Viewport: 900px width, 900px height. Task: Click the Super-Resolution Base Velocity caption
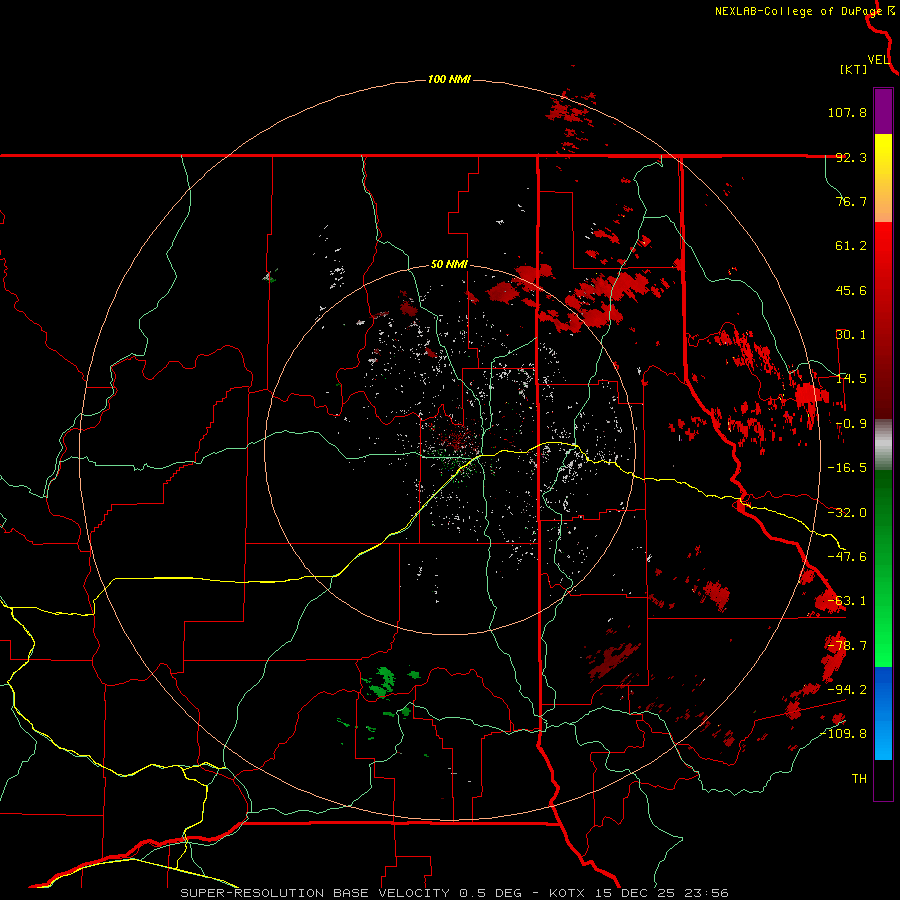(x=455, y=893)
